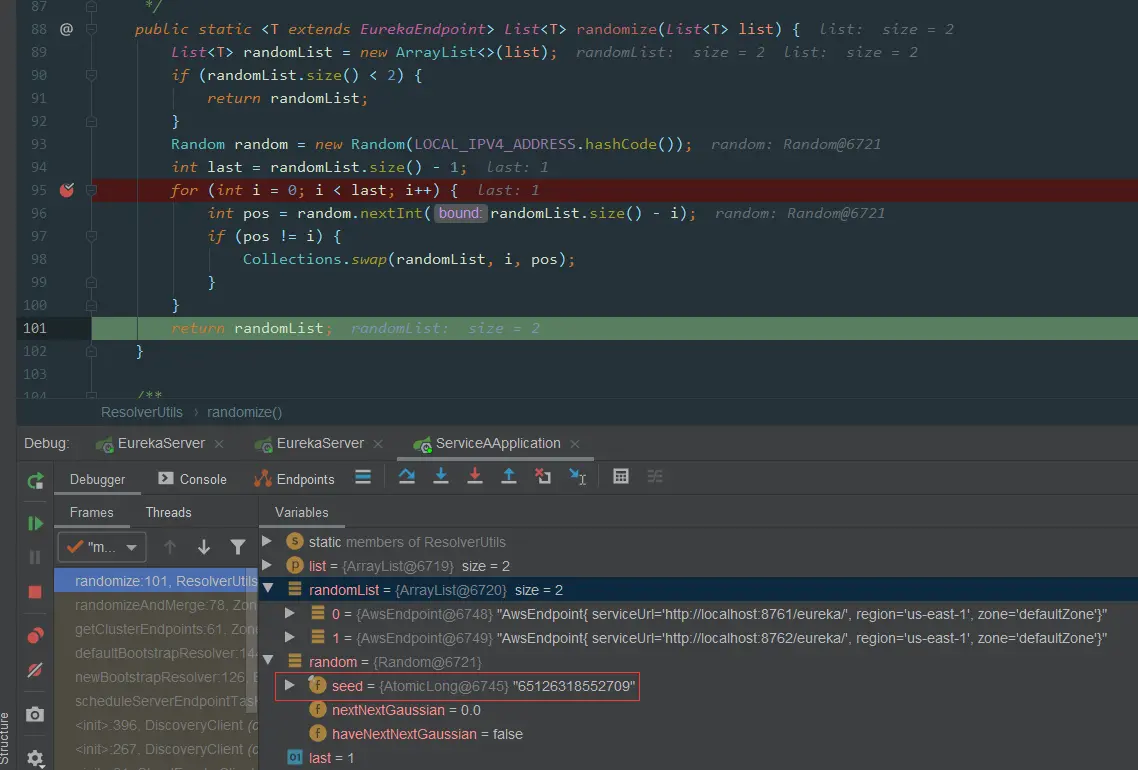This screenshot has width=1138, height=770.
Task: Expand static members of ResolverUtils
Action: (x=267, y=541)
